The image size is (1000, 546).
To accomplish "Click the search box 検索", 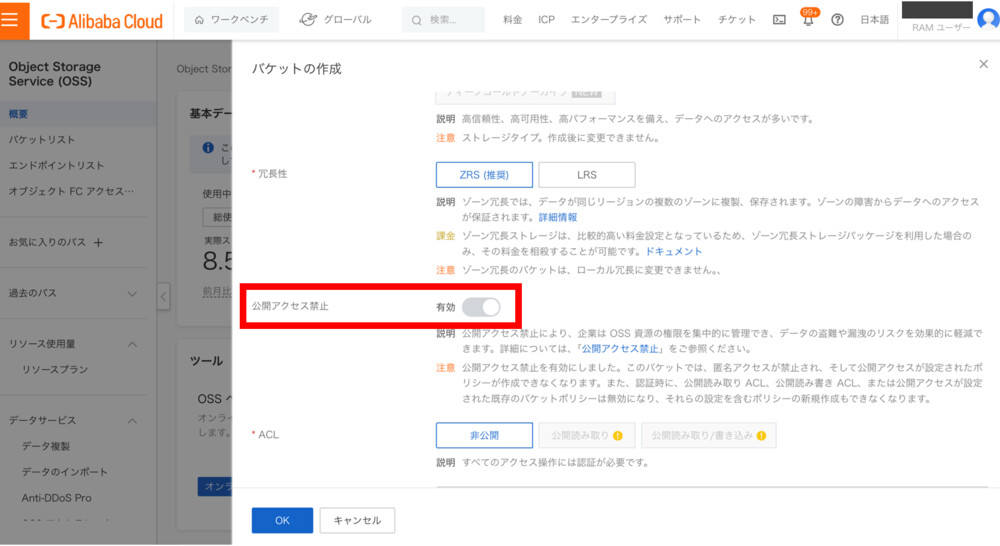I will pyautogui.click(x=443, y=20).
